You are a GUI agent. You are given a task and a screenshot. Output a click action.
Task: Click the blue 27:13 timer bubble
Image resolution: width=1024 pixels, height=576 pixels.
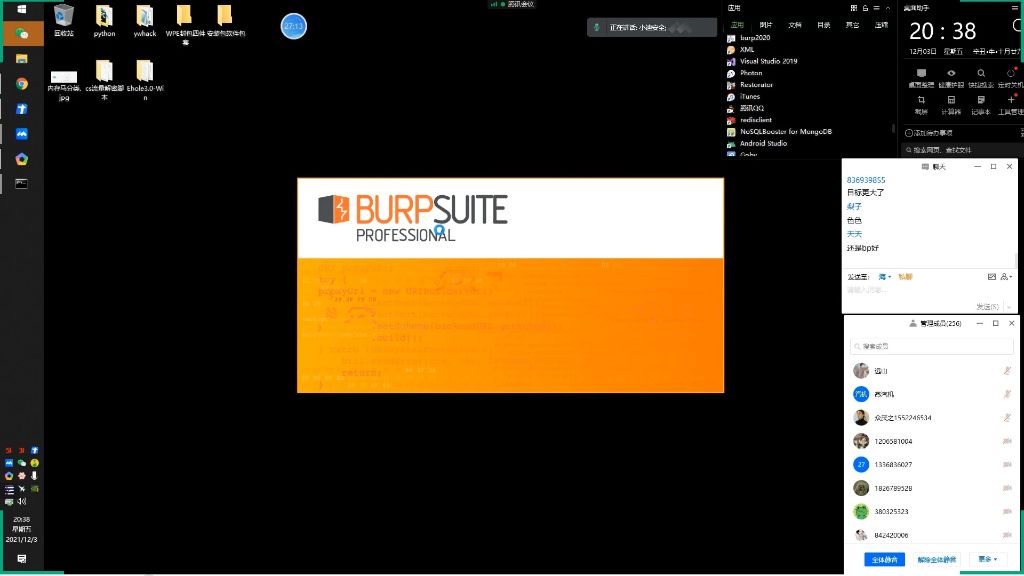[294, 26]
